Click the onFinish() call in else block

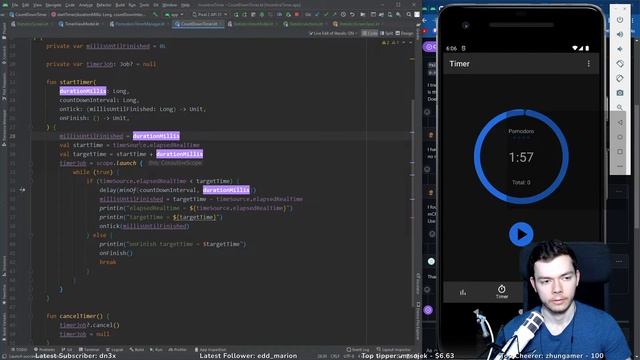[116, 253]
